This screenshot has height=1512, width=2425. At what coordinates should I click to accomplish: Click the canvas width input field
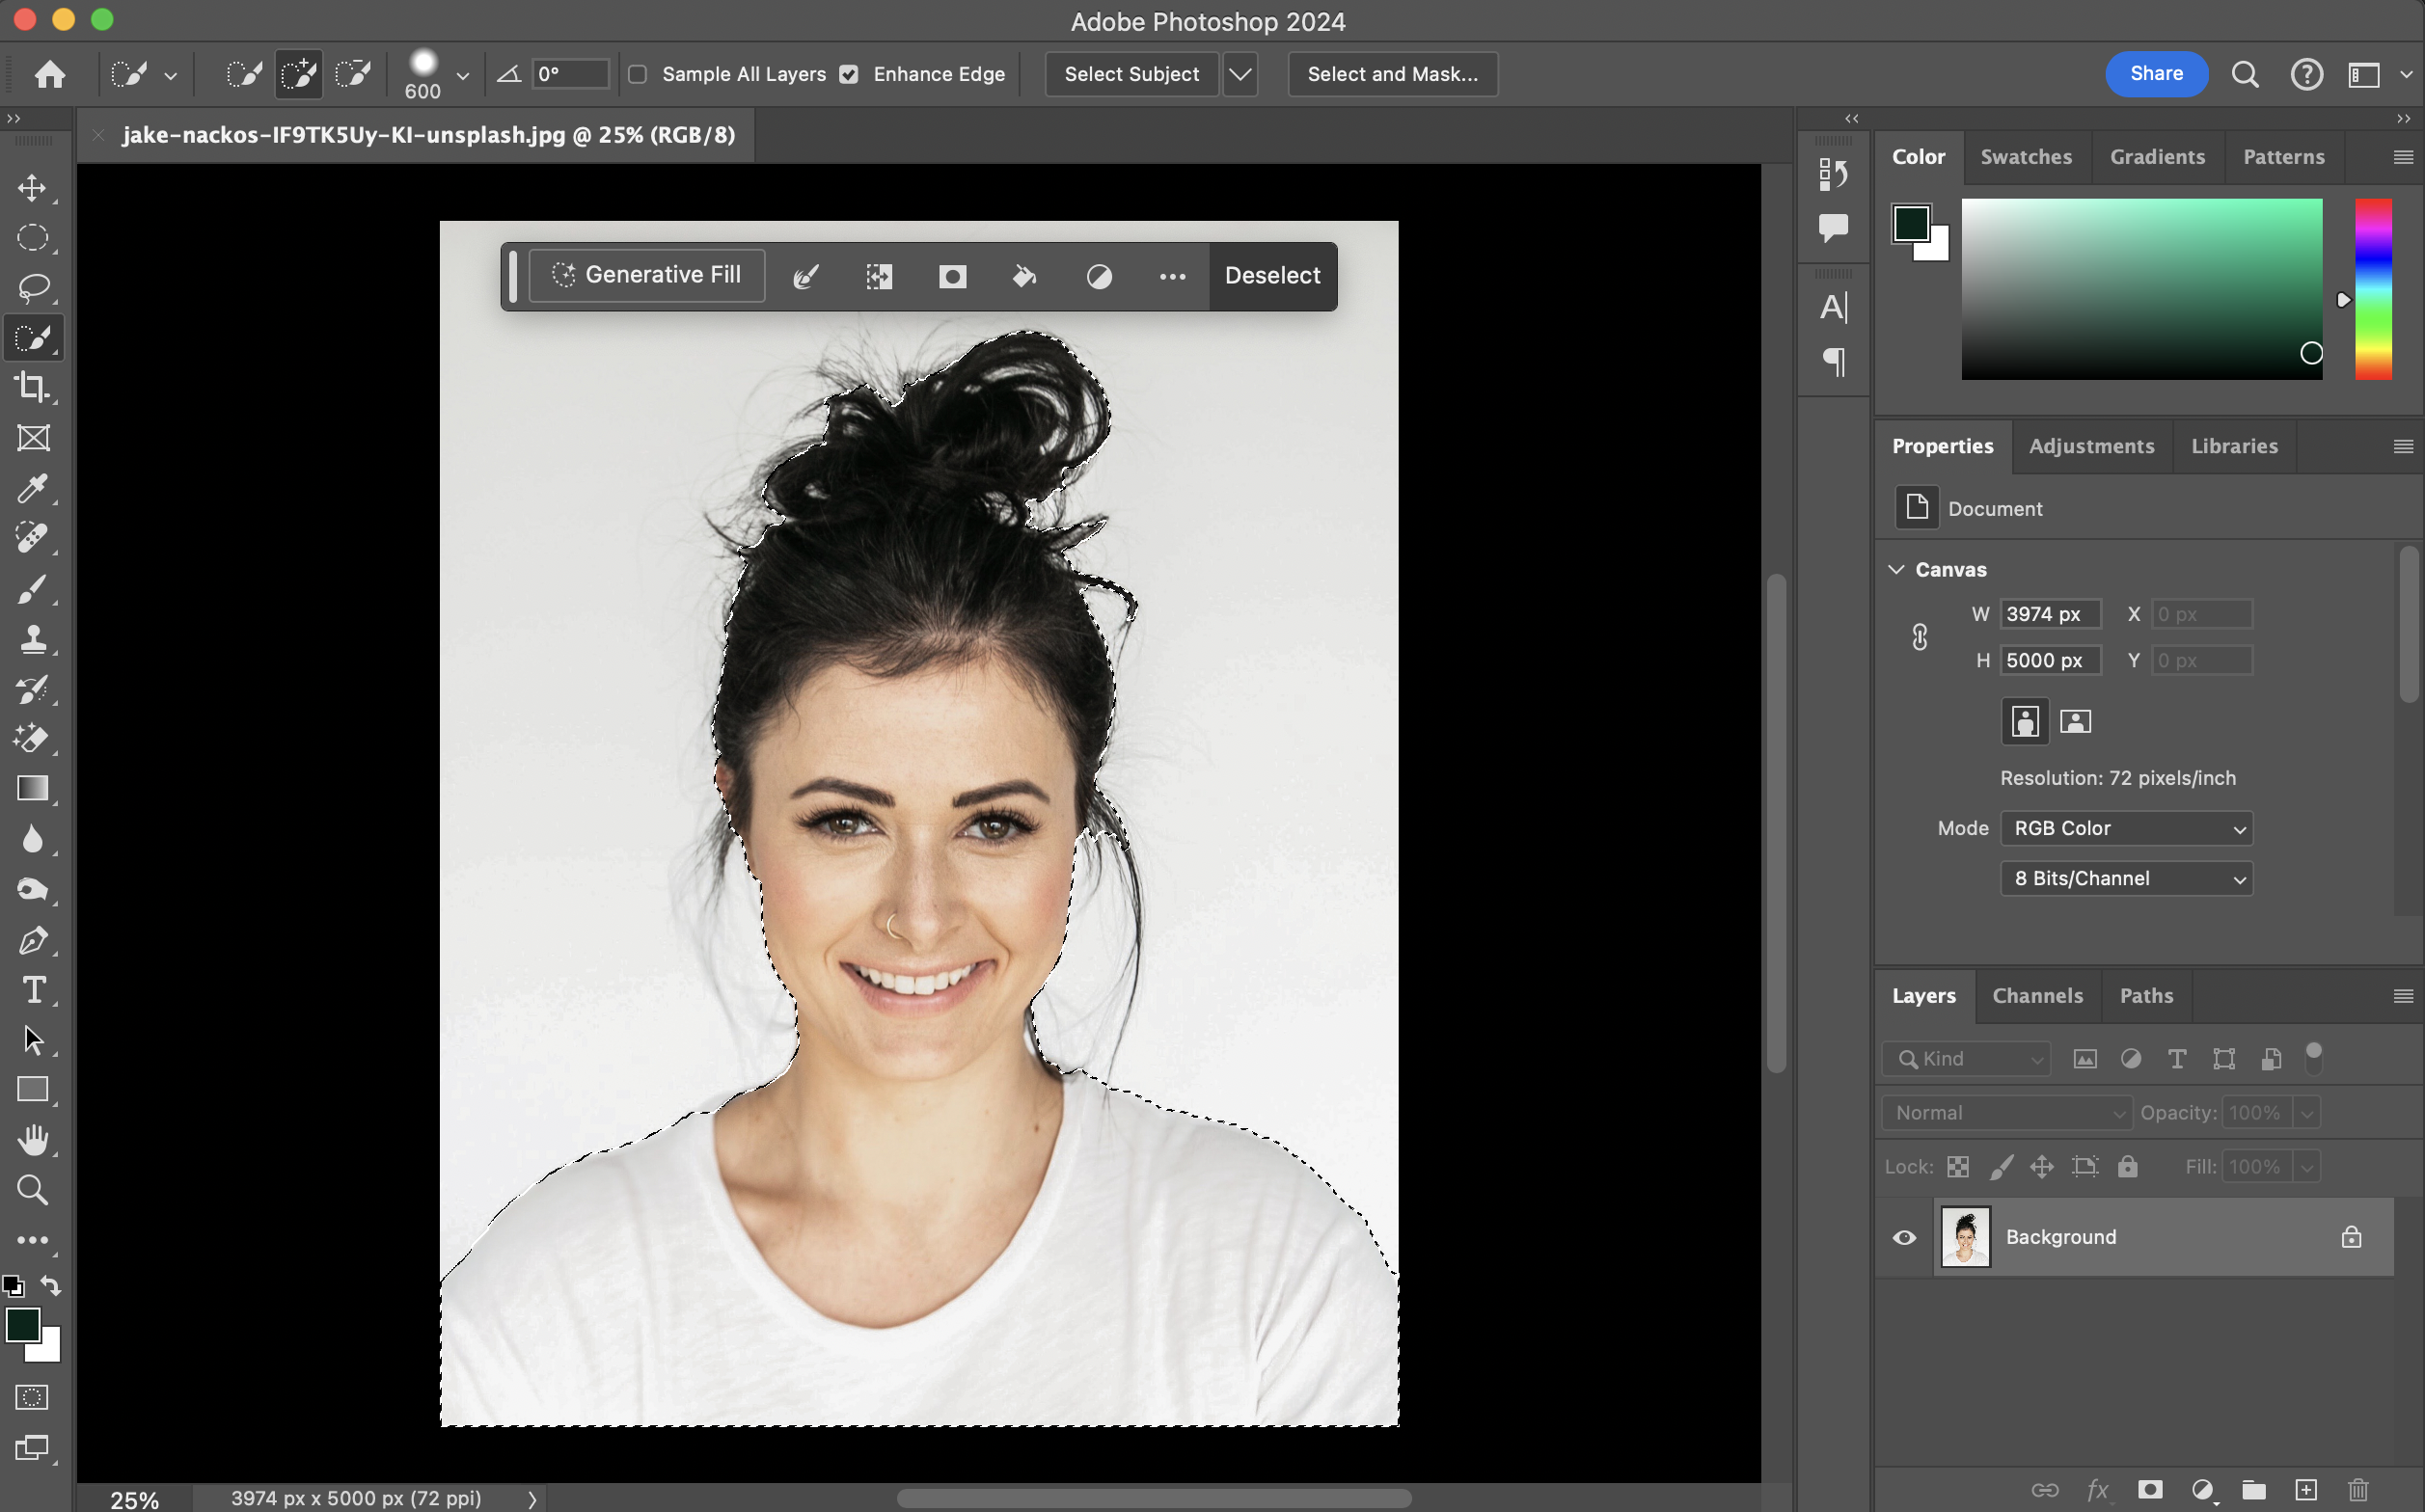[x=2049, y=614]
